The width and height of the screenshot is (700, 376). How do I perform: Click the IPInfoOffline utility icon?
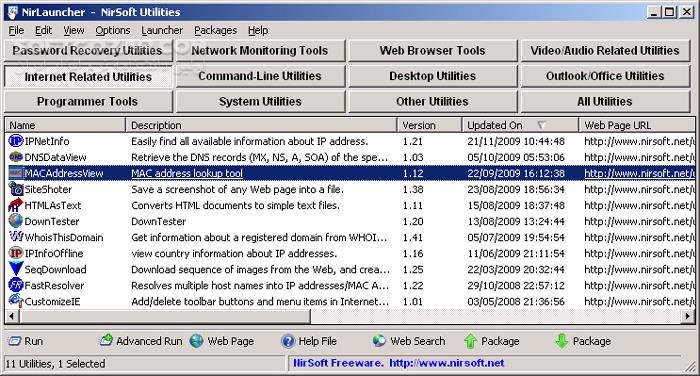[16, 253]
